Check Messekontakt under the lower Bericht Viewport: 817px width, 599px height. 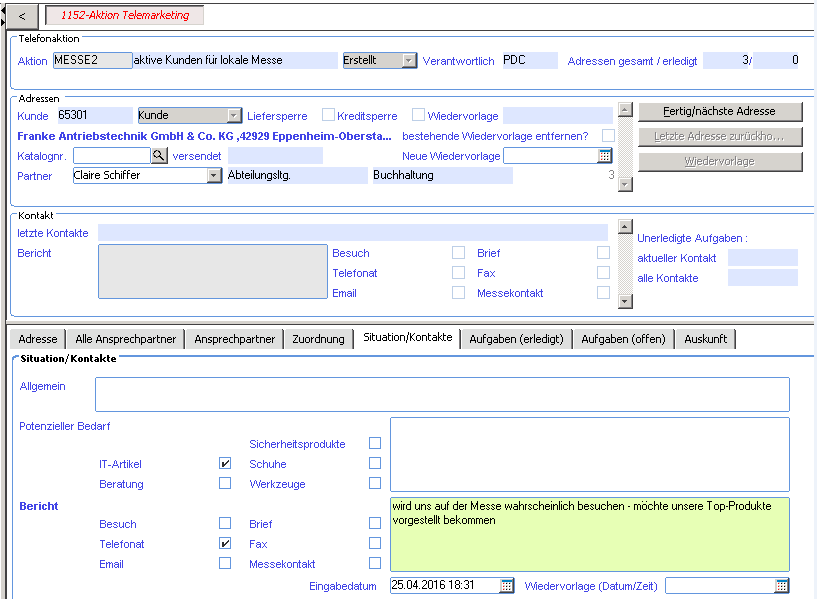click(x=375, y=563)
